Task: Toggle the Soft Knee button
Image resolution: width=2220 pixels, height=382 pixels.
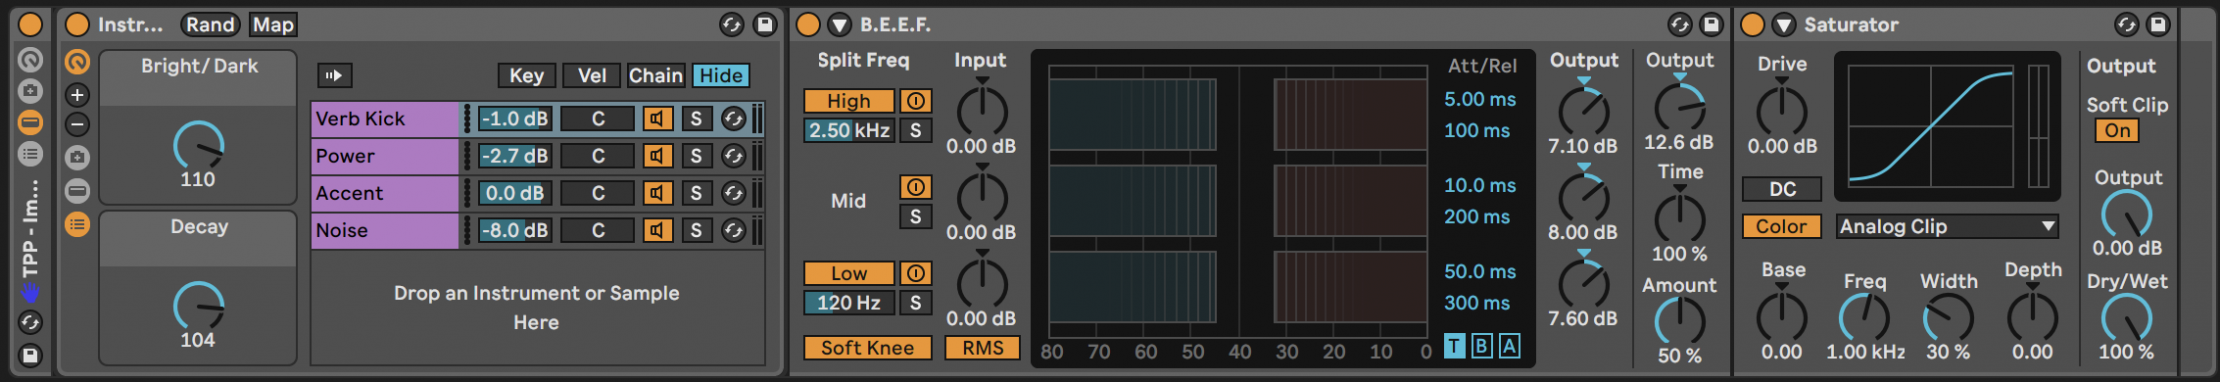Action: click(x=867, y=347)
